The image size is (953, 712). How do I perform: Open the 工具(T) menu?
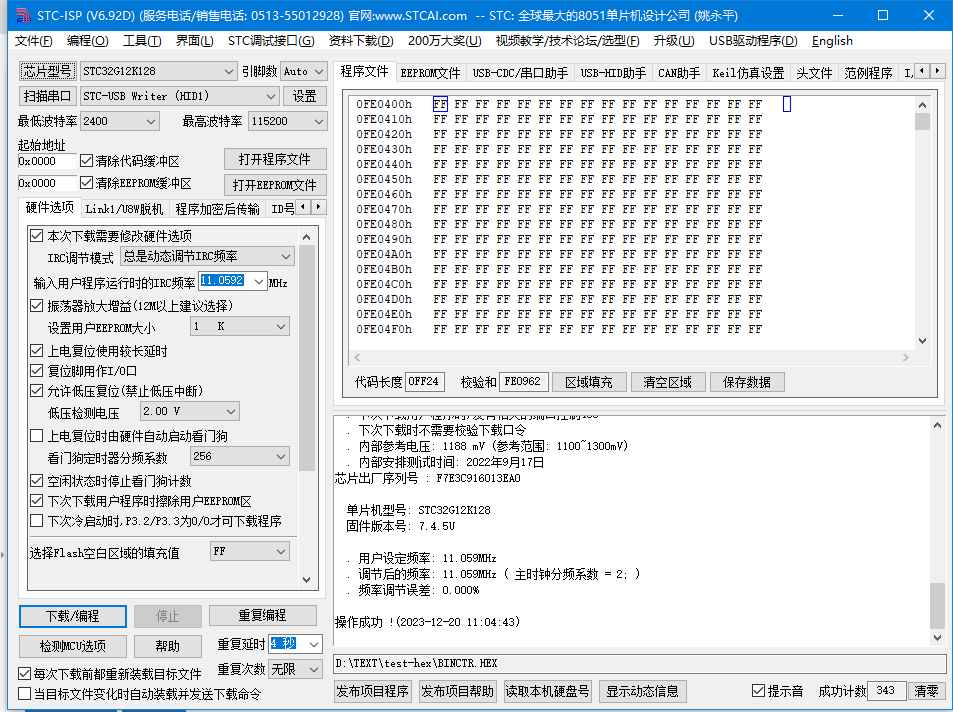click(x=142, y=41)
